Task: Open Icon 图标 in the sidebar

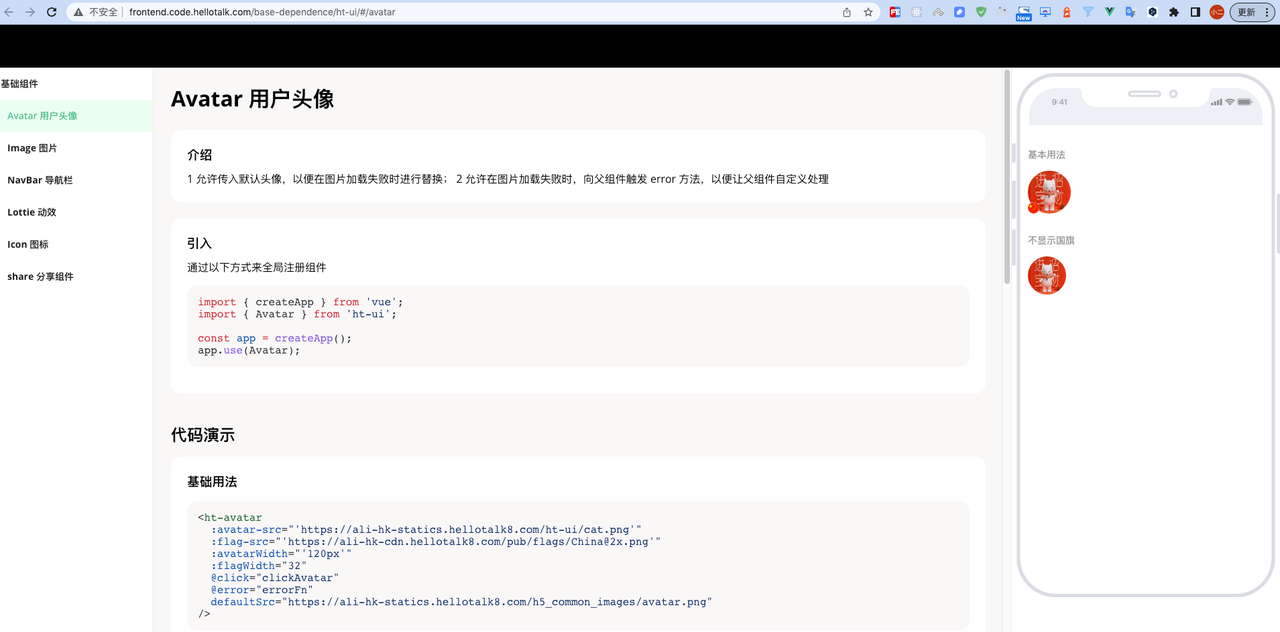Action: [28, 244]
